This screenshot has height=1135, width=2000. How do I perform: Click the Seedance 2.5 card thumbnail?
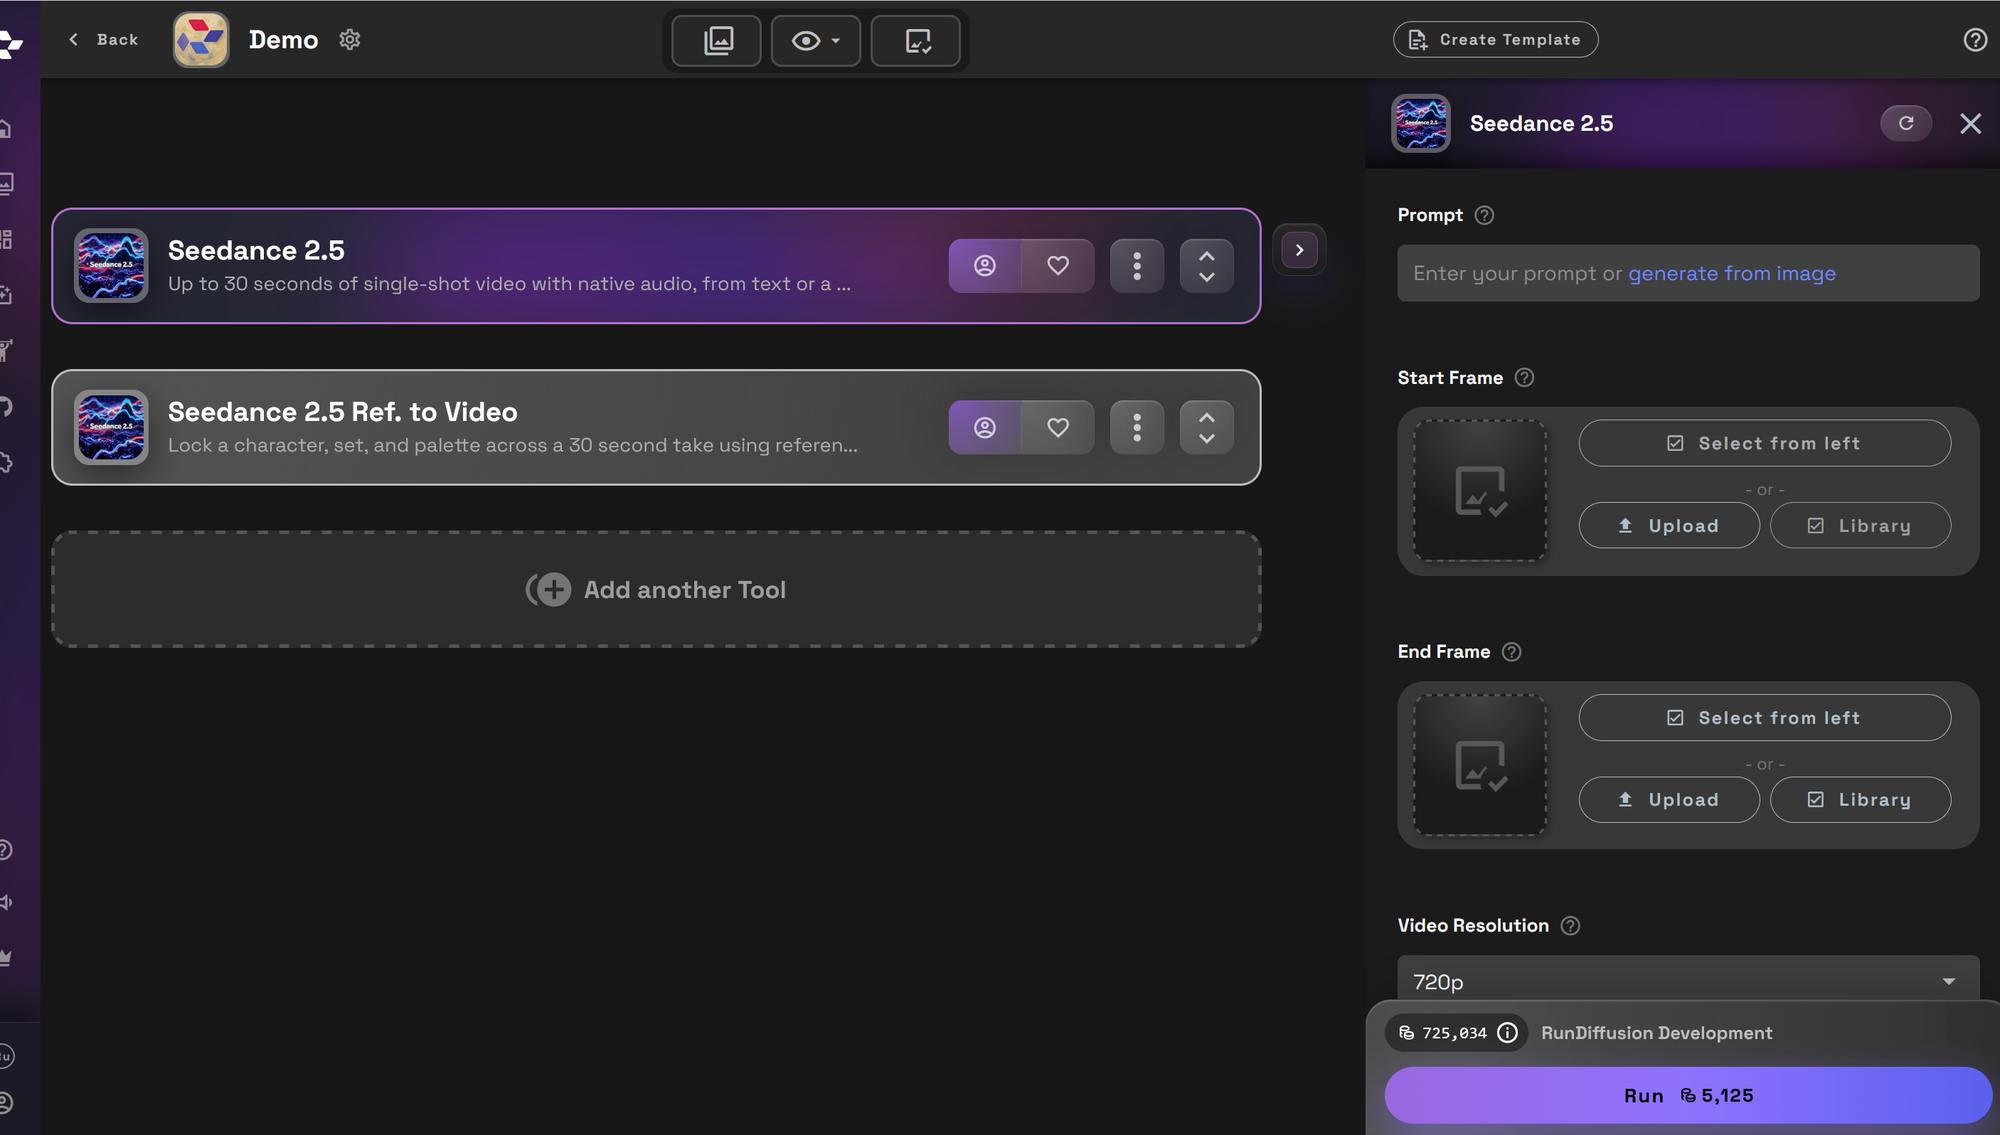point(111,266)
